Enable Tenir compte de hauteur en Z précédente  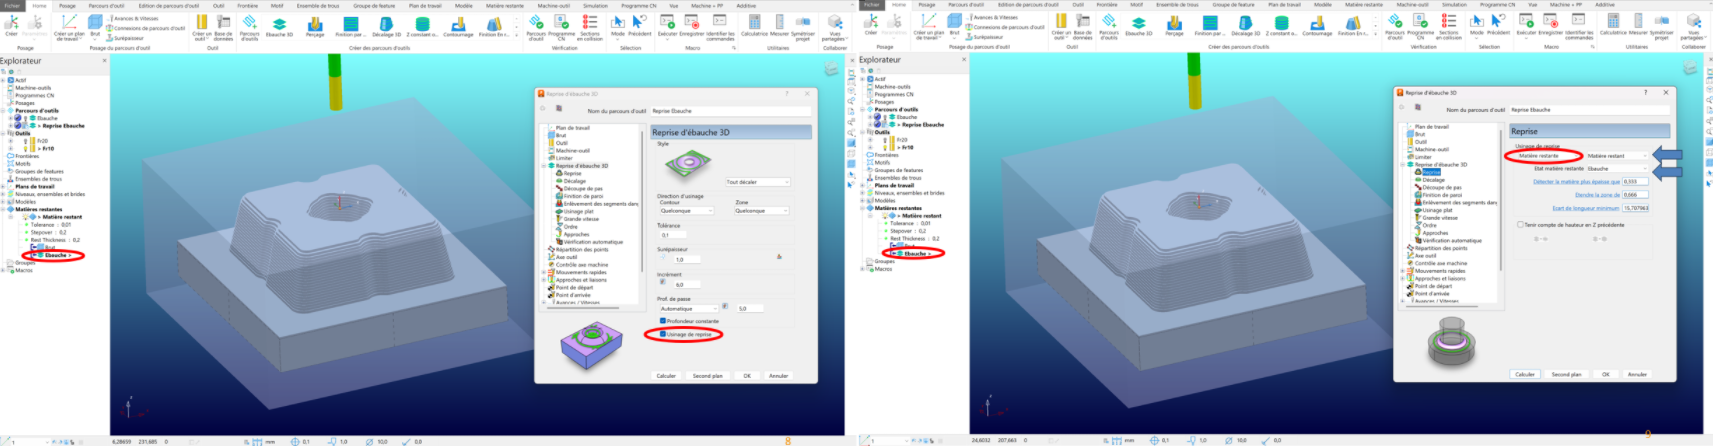click(x=1521, y=225)
